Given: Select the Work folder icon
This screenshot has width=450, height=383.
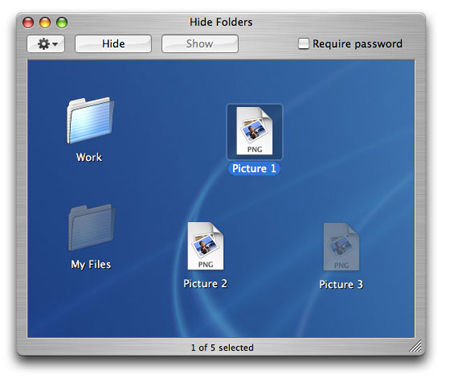Looking at the screenshot, I should 90,120.
